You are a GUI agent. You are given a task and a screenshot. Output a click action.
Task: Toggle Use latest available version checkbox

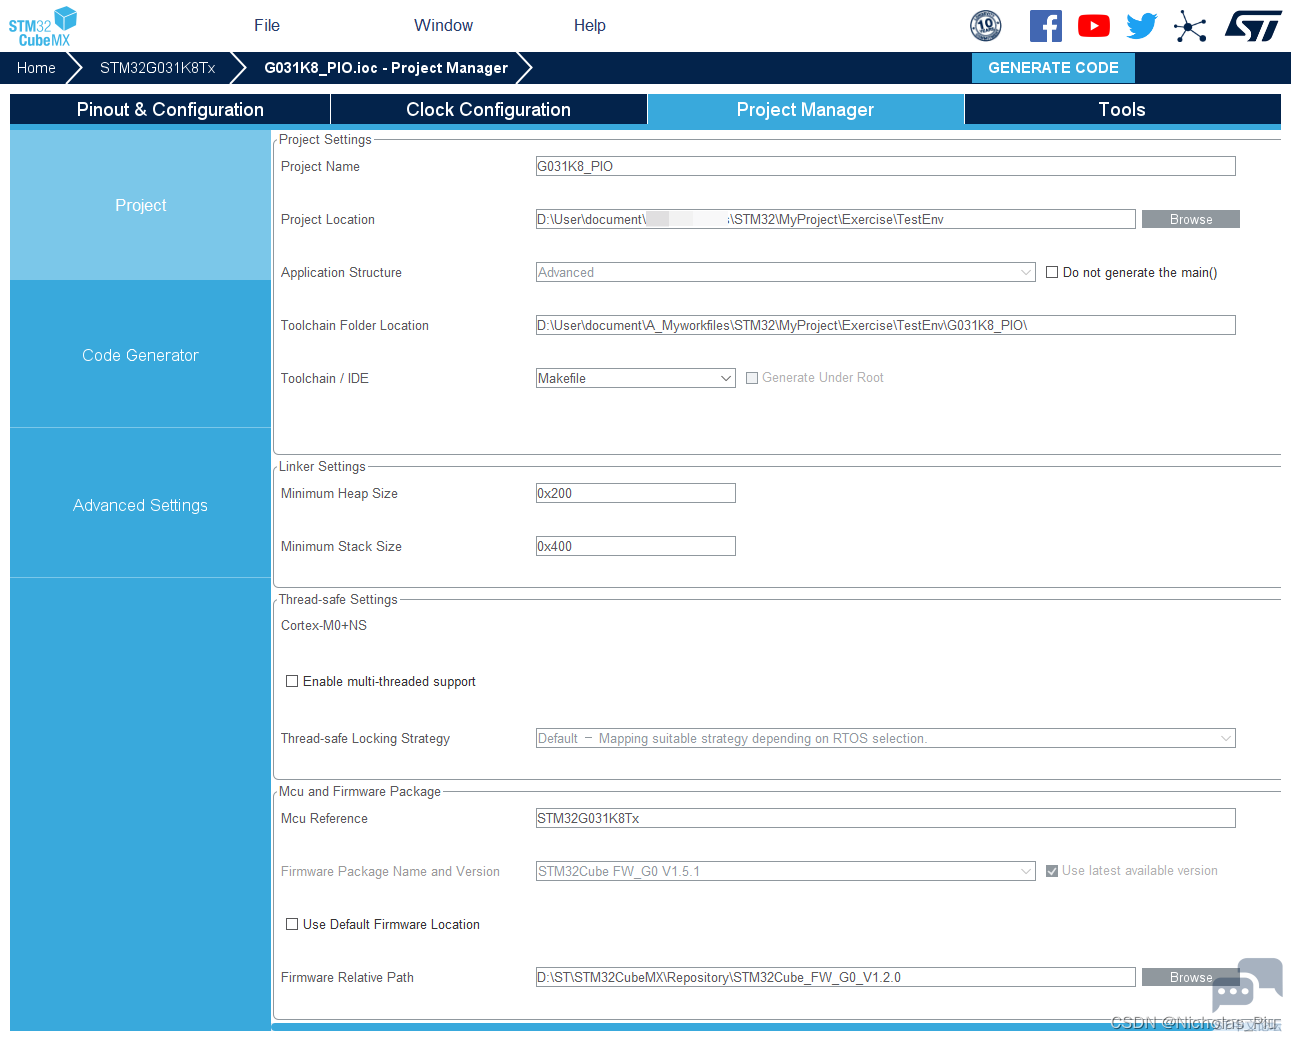click(x=1052, y=871)
